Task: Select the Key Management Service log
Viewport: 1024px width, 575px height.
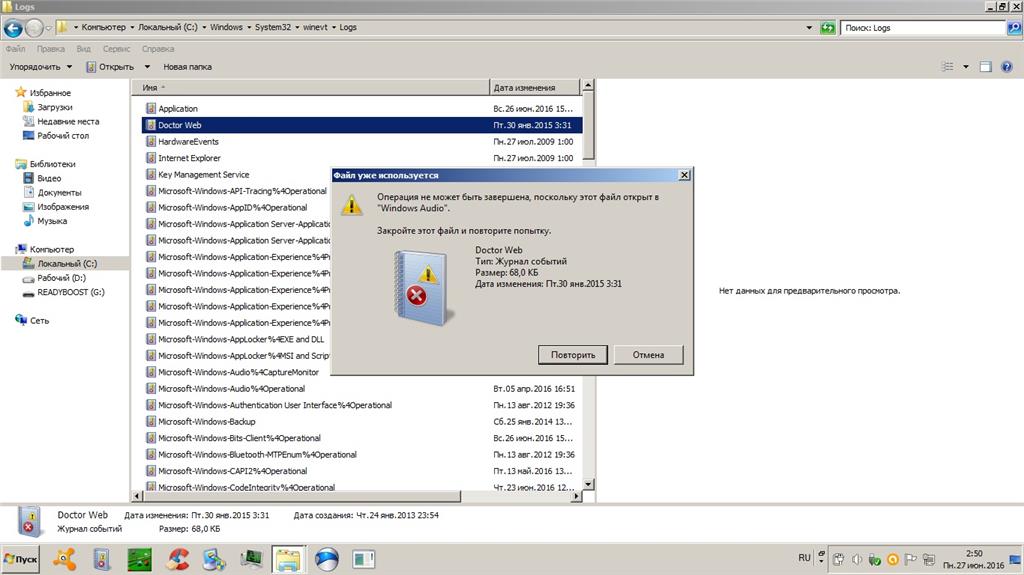Action: [x=203, y=174]
